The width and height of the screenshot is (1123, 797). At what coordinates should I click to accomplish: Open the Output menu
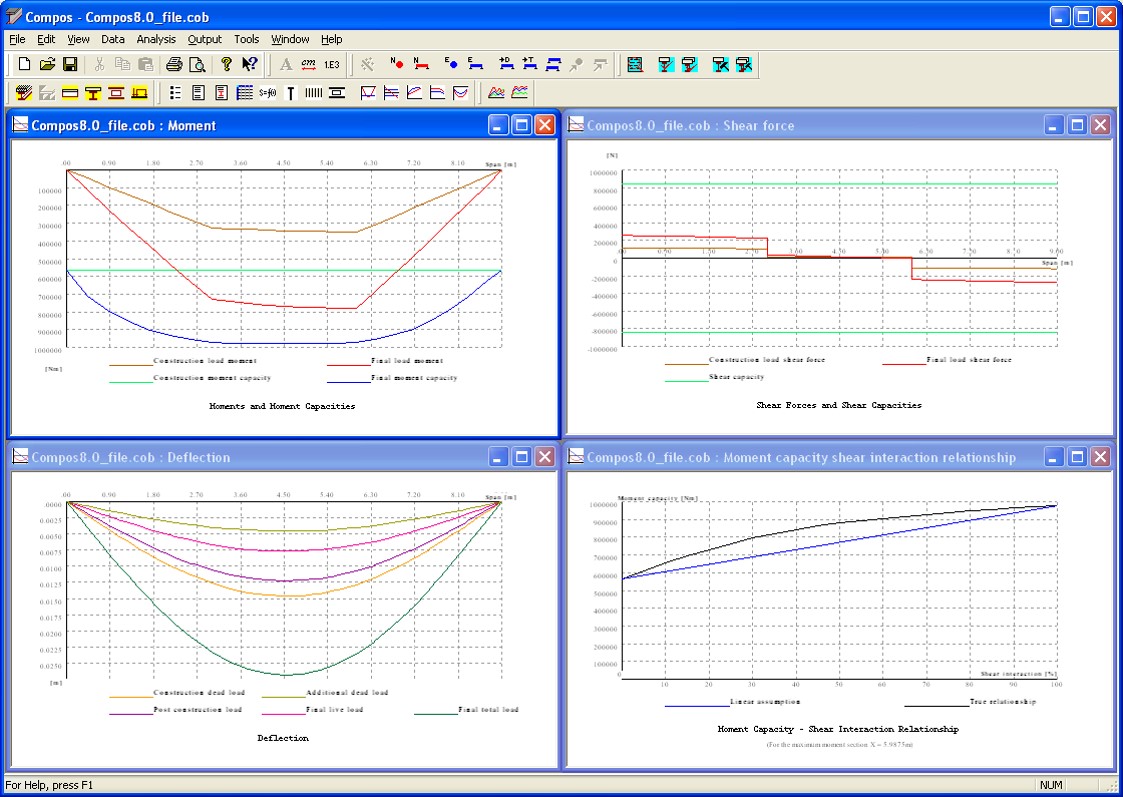coord(204,39)
